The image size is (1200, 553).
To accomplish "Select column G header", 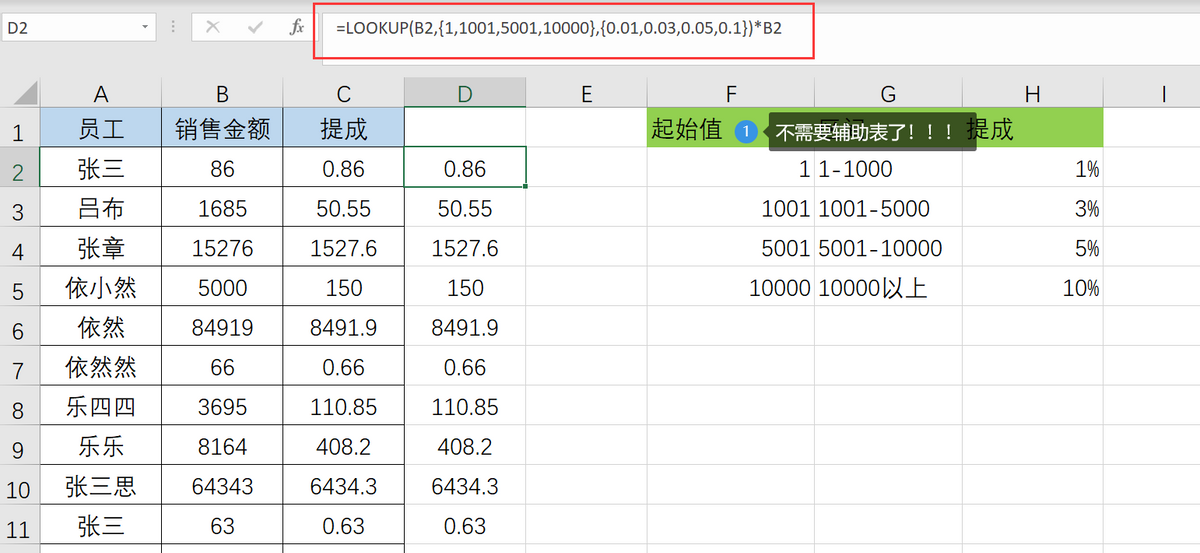I will coord(889,94).
